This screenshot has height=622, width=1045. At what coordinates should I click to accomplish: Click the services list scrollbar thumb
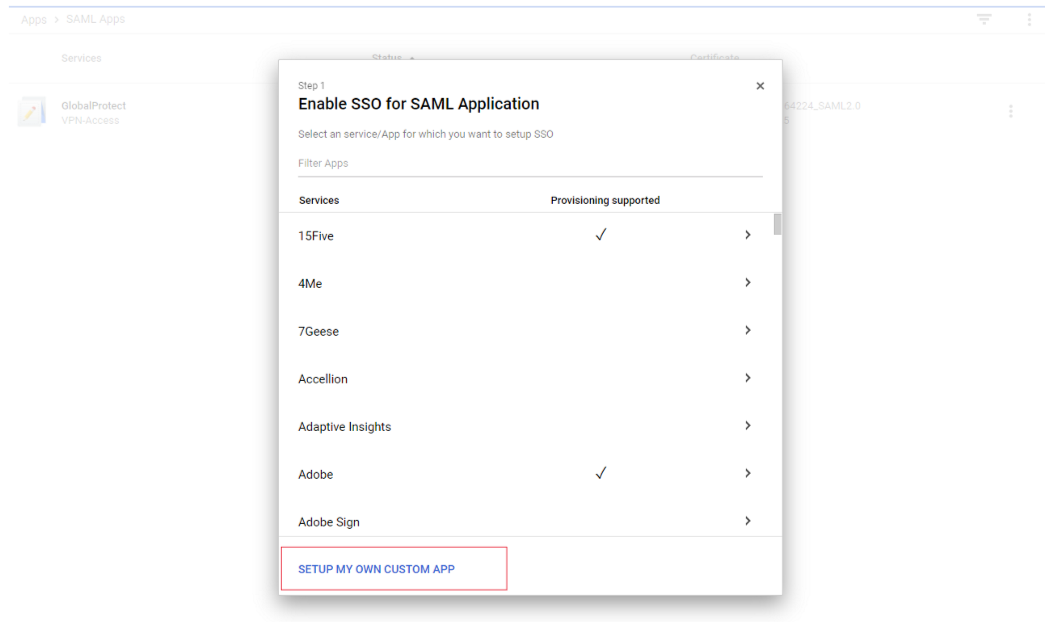(x=777, y=224)
